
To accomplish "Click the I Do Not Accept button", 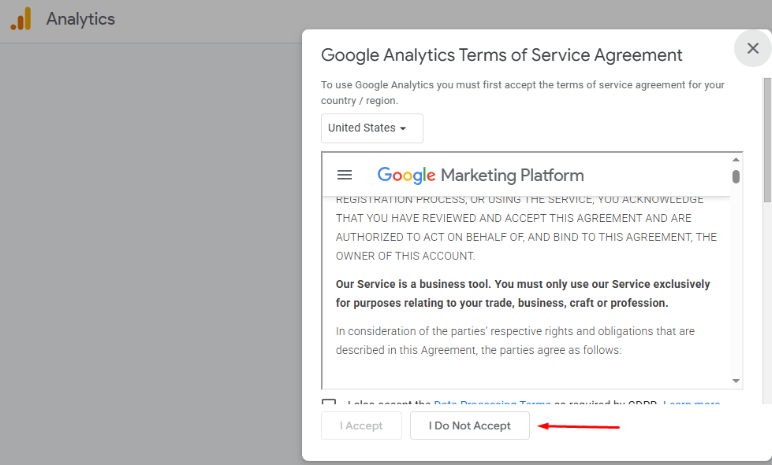I will [470, 426].
